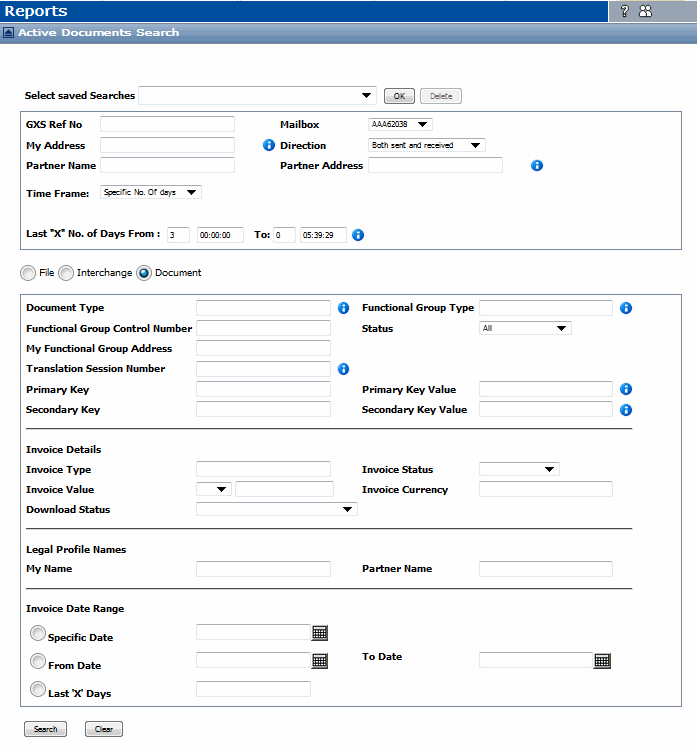
Task: Collapse the Active Documents Search panel
Action: (9, 33)
